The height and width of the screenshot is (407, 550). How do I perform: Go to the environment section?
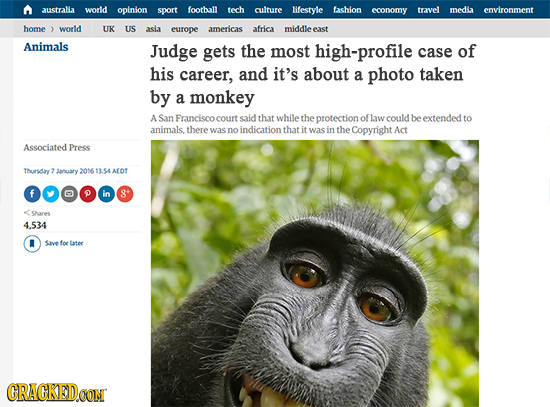(508, 10)
